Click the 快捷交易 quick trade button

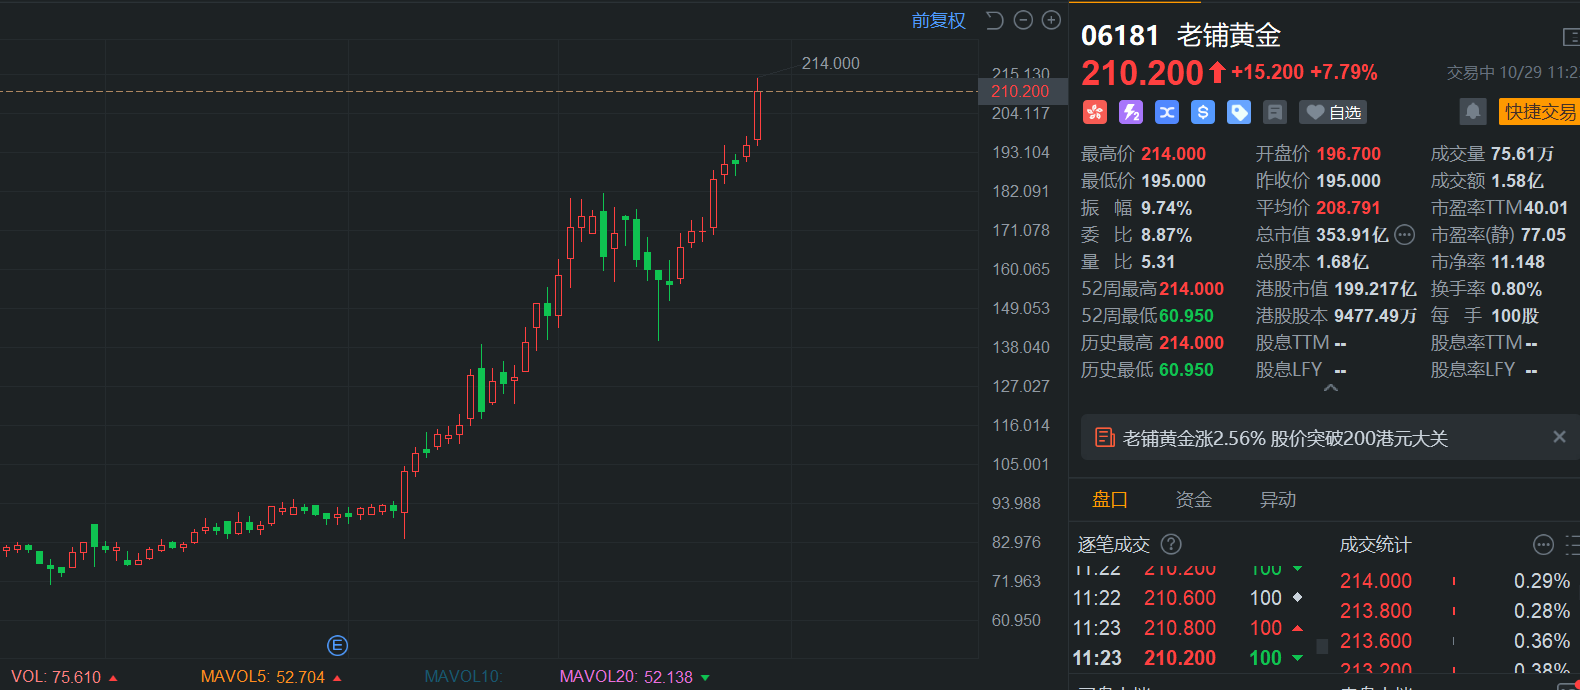pos(1539,111)
